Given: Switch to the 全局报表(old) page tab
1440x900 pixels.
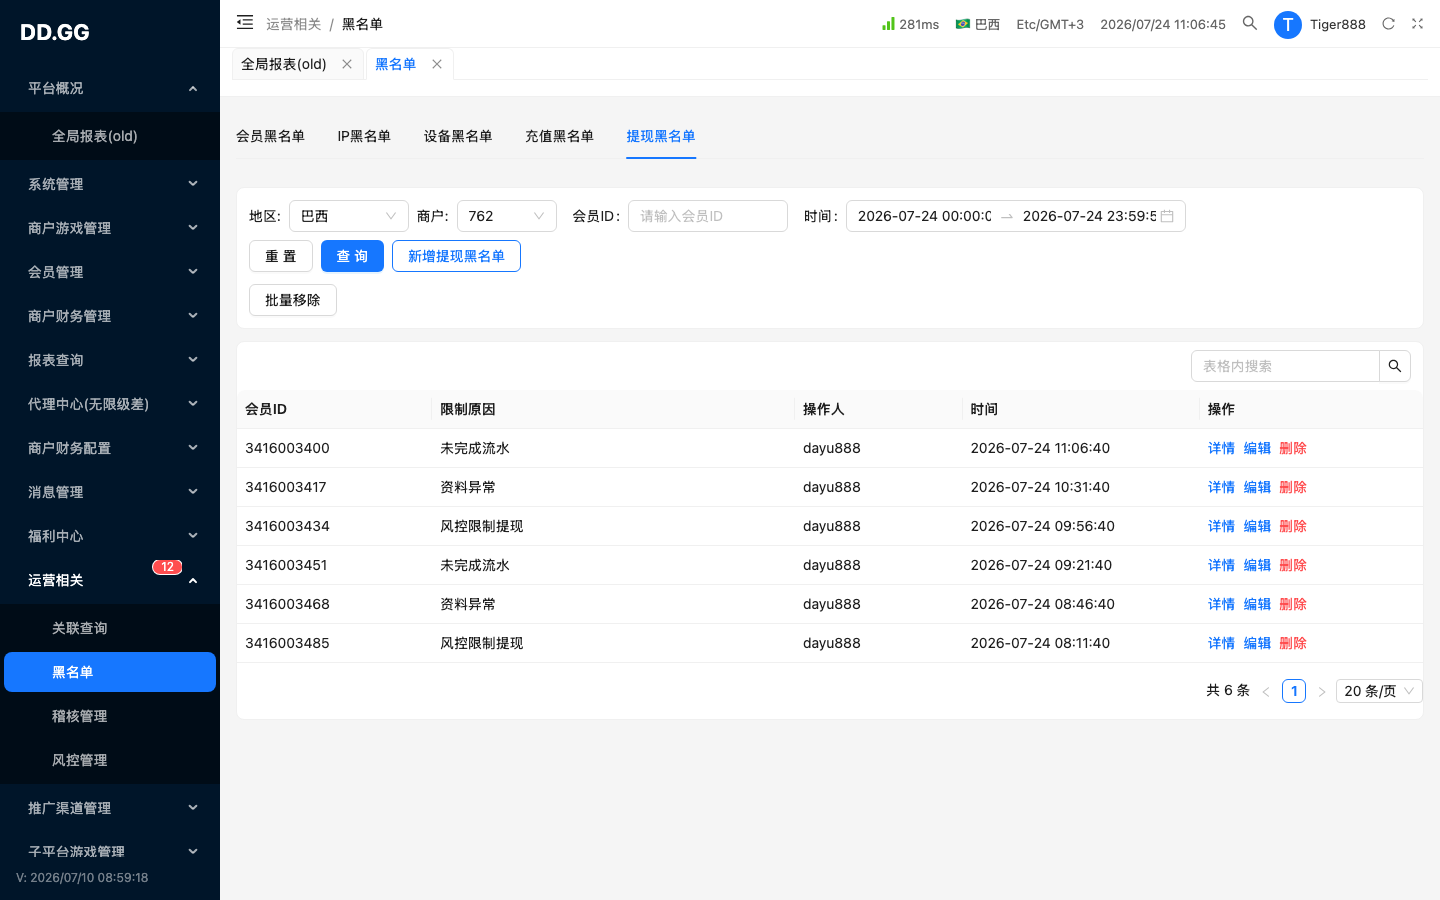Looking at the screenshot, I should 284,64.
